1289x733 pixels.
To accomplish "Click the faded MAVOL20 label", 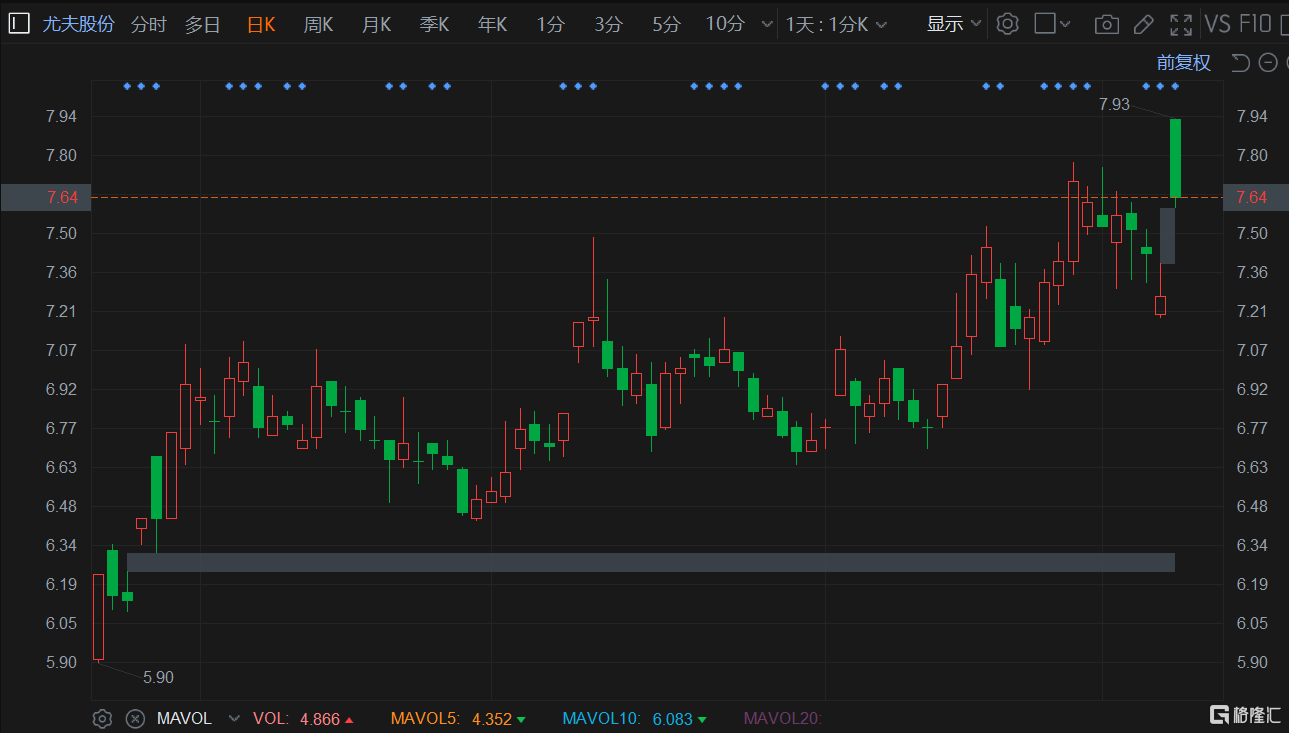I will pos(783,719).
